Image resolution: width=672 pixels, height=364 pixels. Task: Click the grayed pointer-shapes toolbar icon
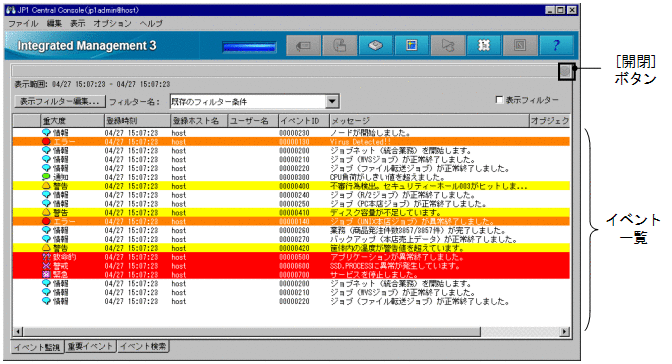coord(447,45)
